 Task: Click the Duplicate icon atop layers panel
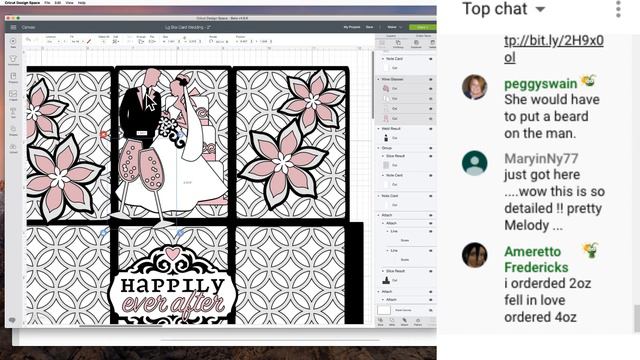tap(416, 44)
